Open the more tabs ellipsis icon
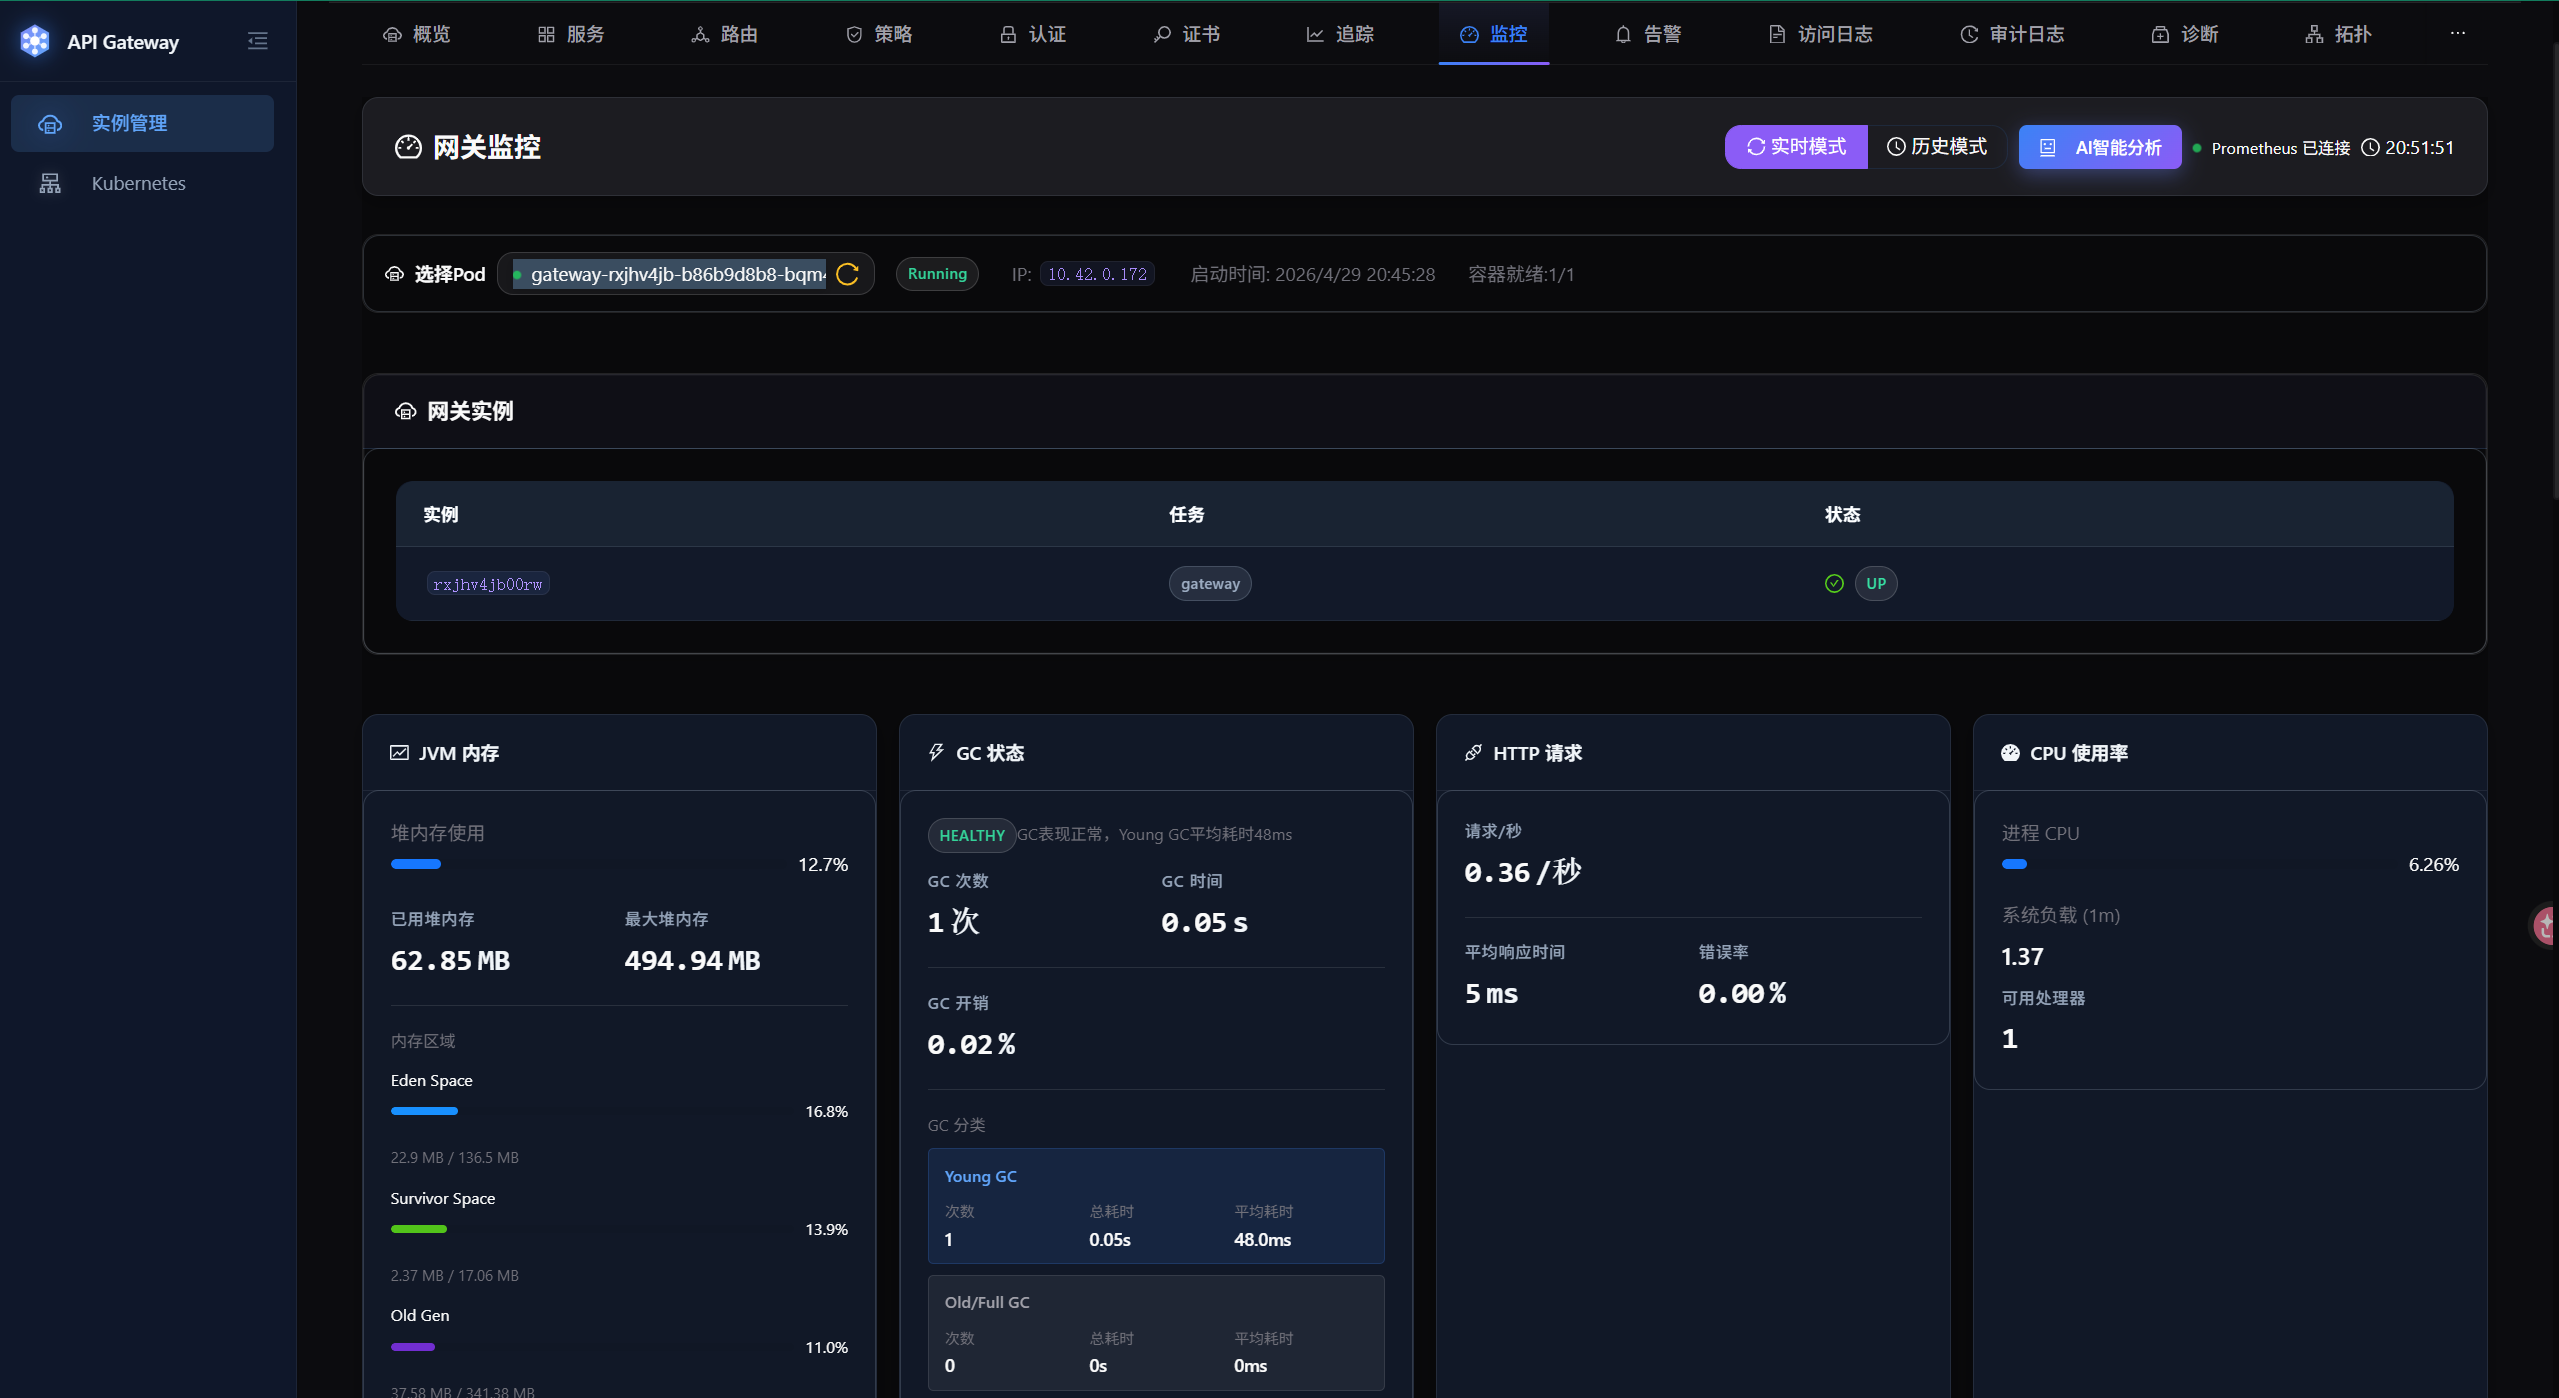Screen dimensions: 2559x1398 tap(2457, 34)
